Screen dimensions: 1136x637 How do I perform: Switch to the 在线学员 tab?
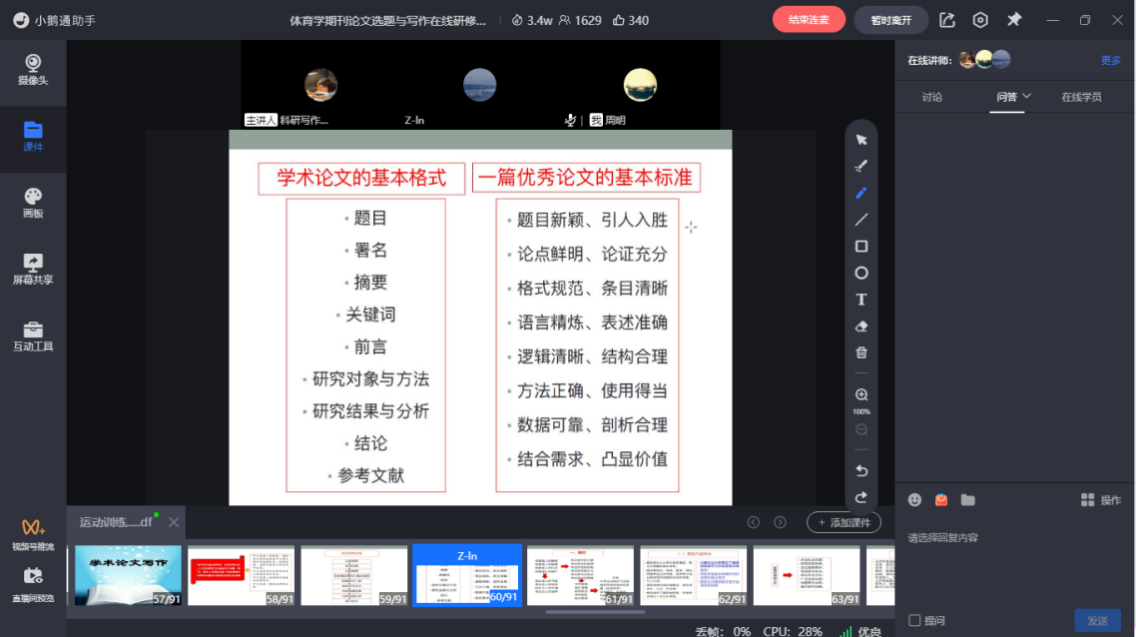(1081, 97)
